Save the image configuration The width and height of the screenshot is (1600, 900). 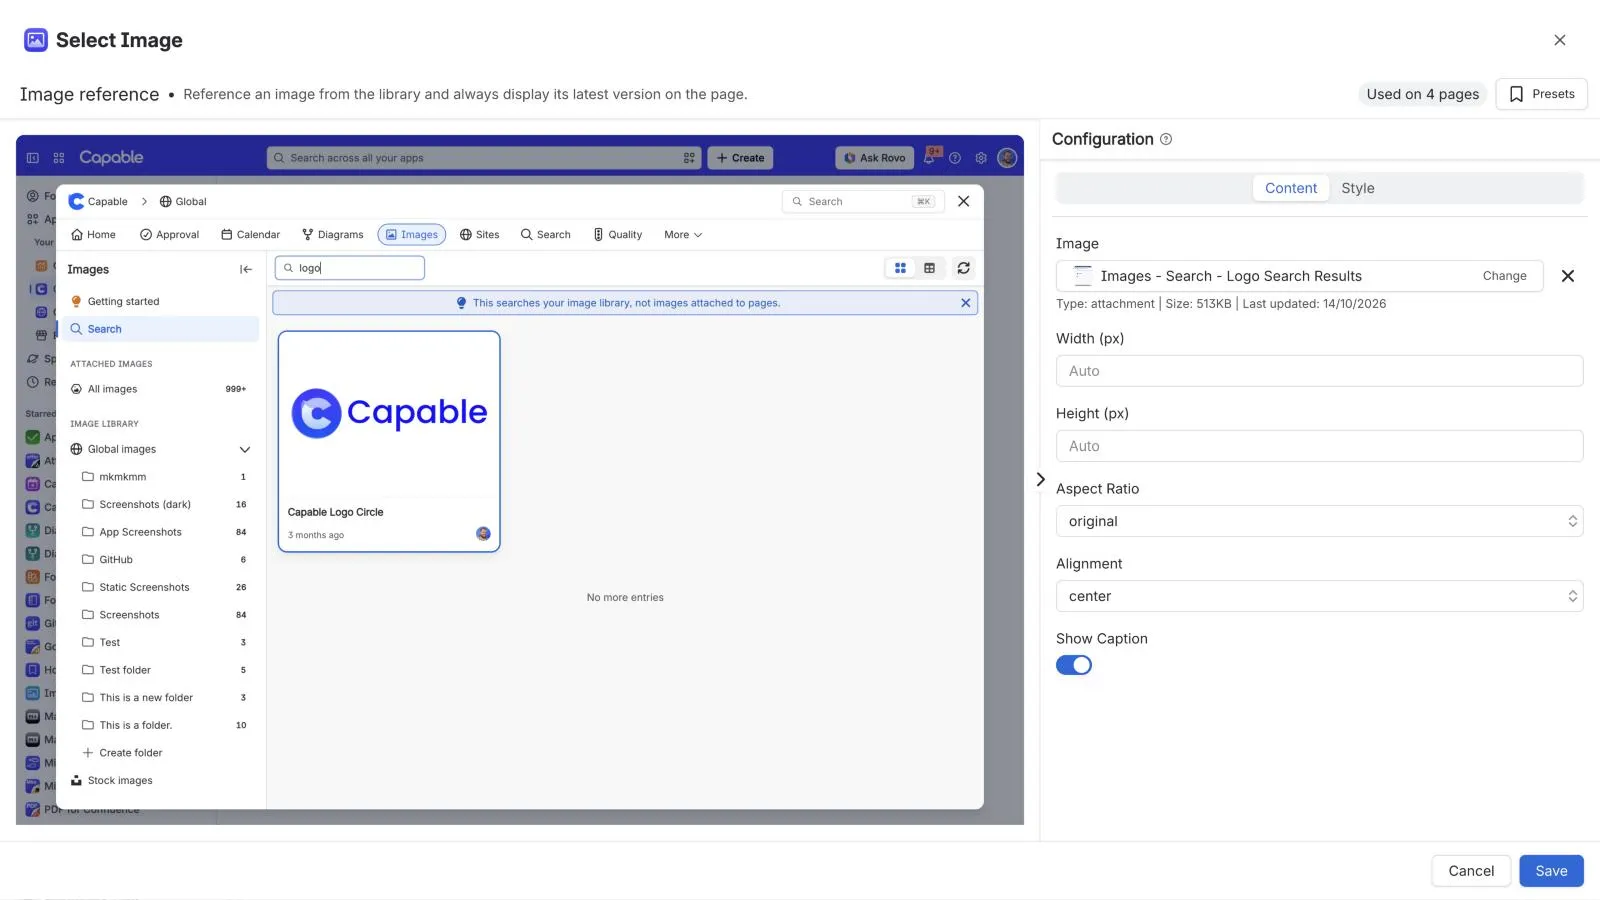click(1551, 871)
